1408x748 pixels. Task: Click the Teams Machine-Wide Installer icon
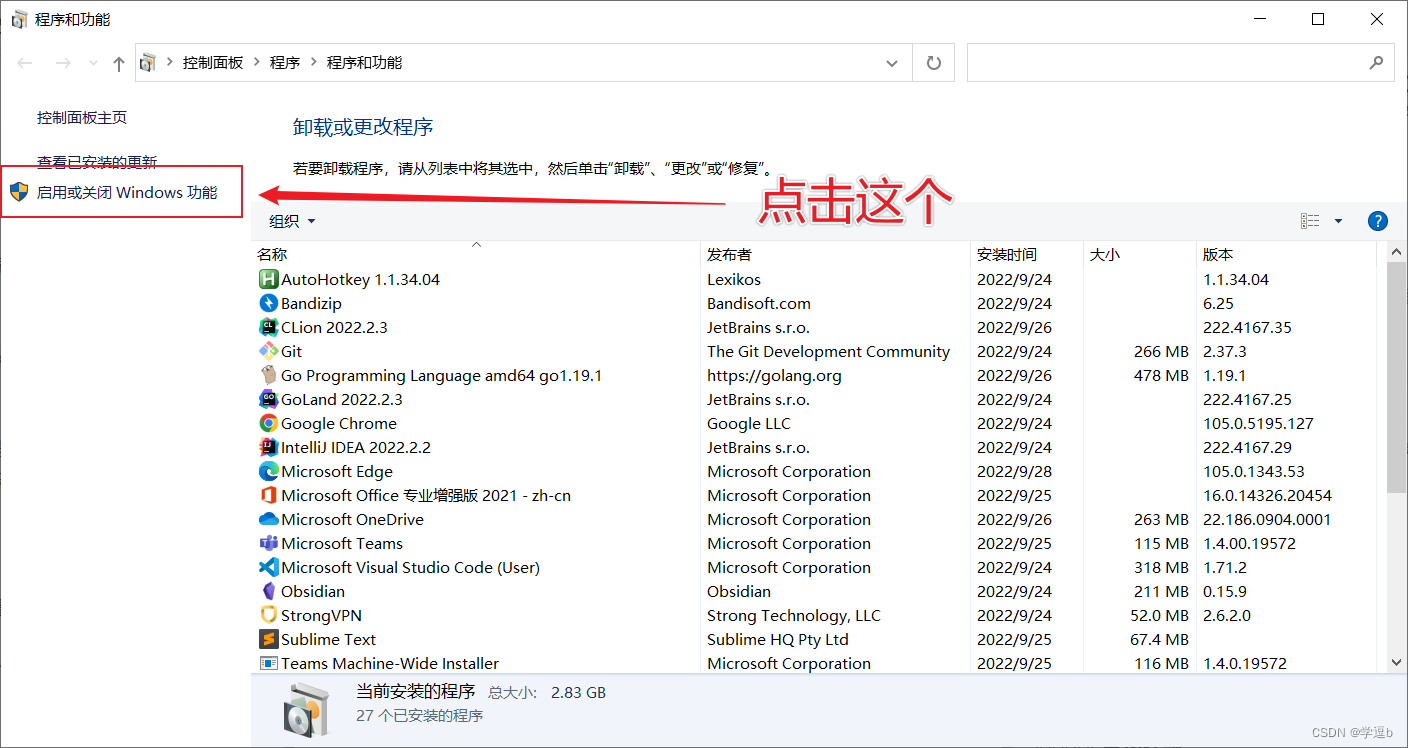(x=268, y=663)
